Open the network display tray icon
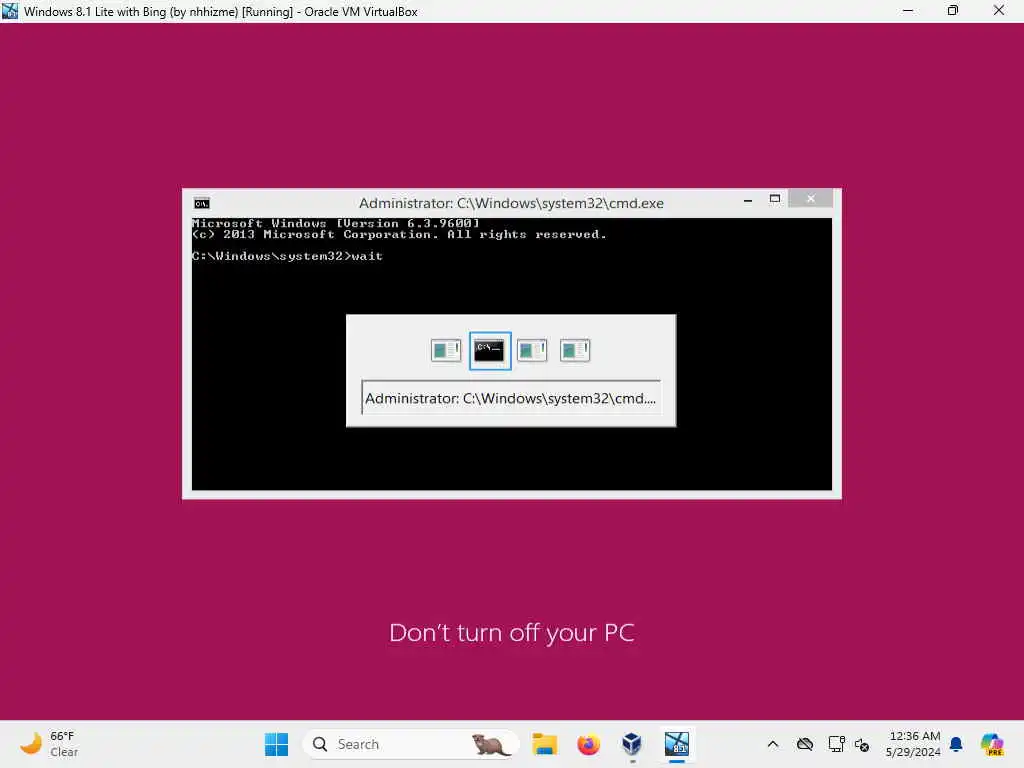The image size is (1024, 768). click(x=836, y=744)
